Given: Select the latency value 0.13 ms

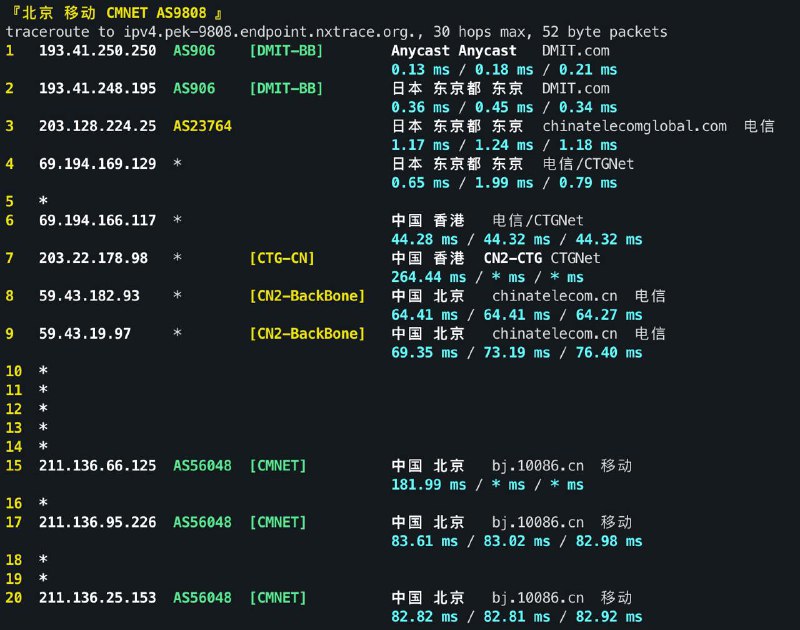Looking at the screenshot, I should pyautogui.click(x=420, y=70).
